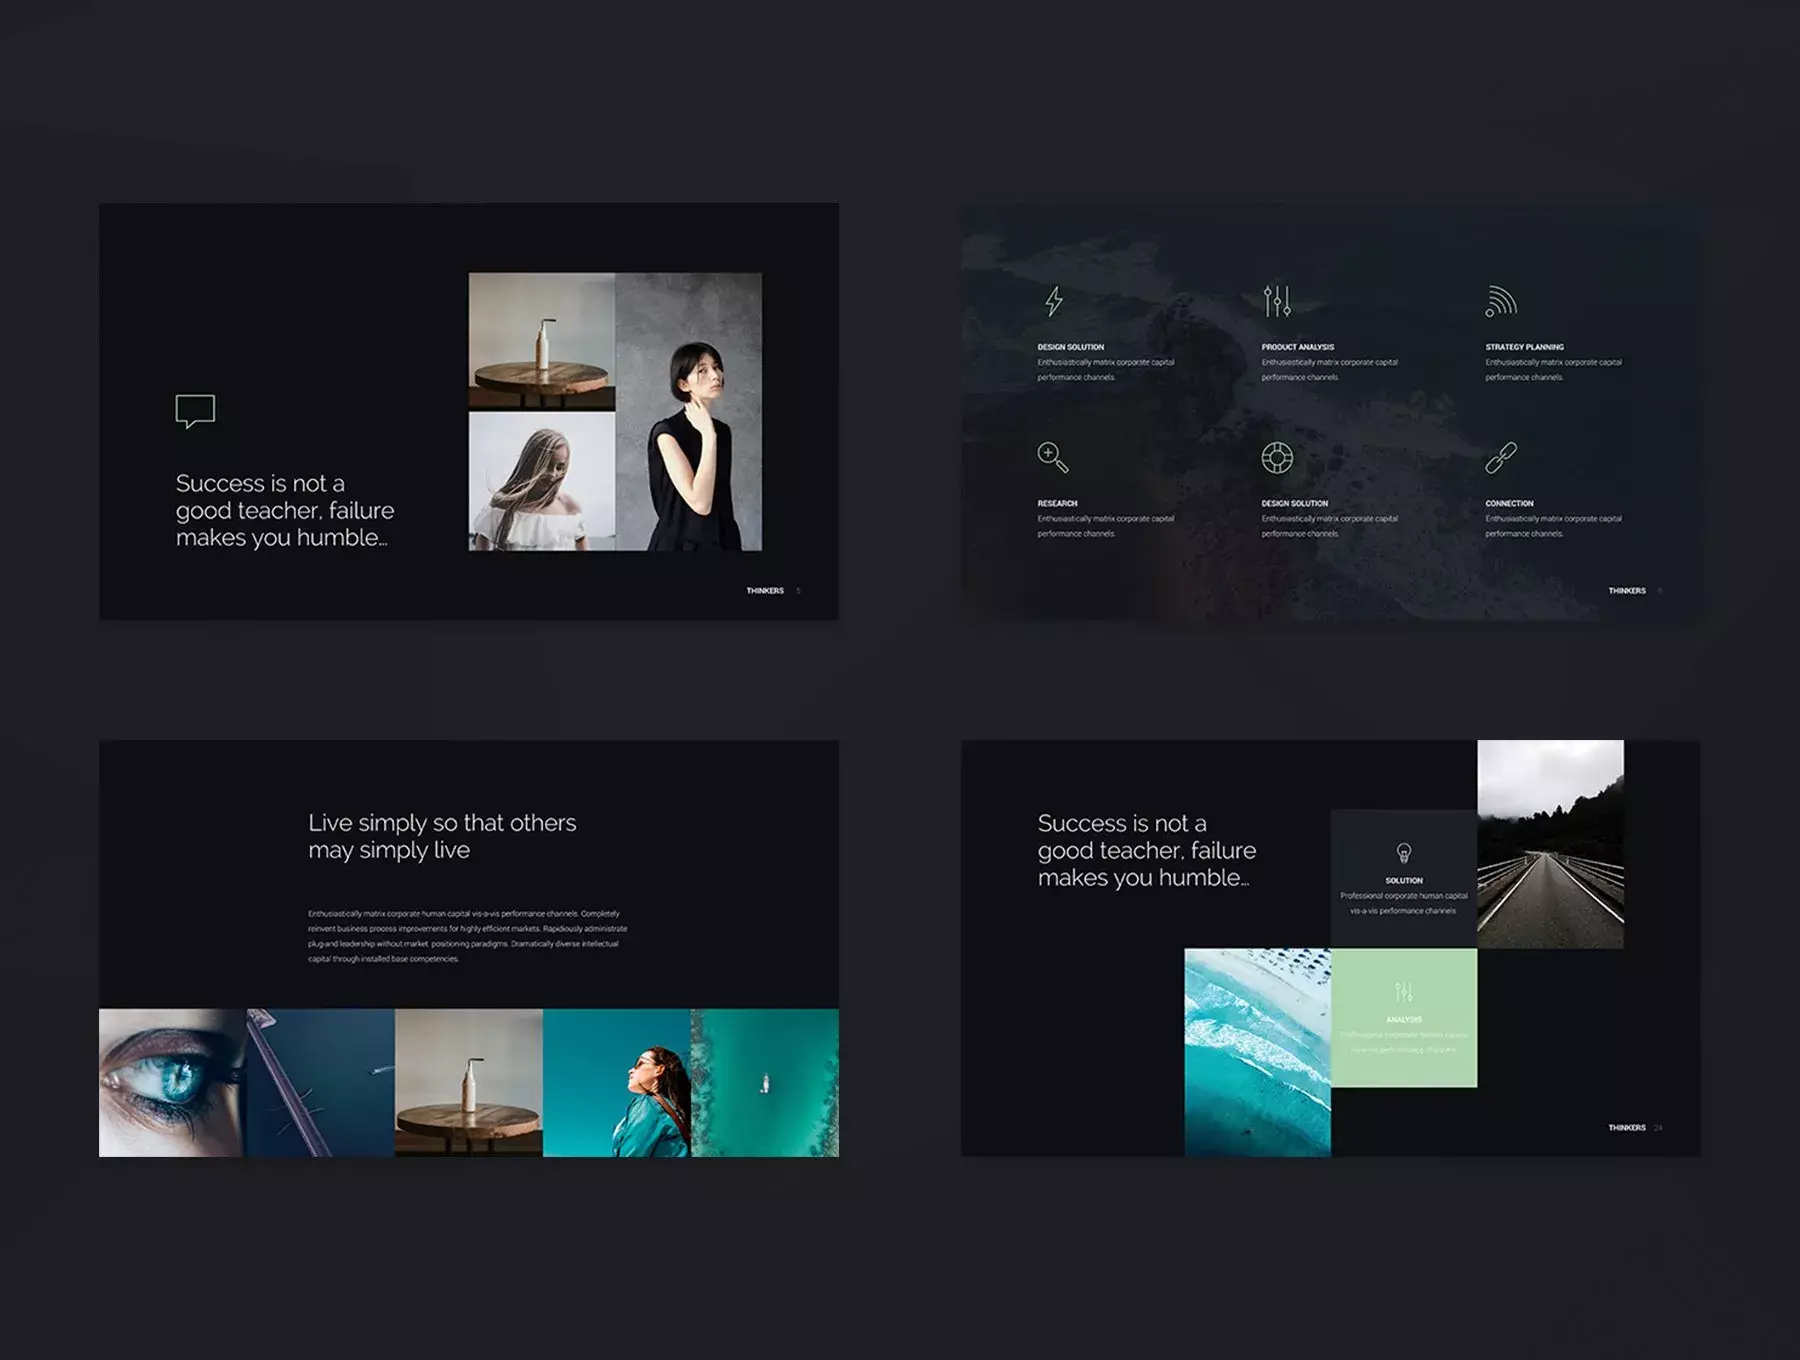The image size is (1800, 1360).
Task: Click the lifebuoy Design Solution icon
Action: 1277,457
